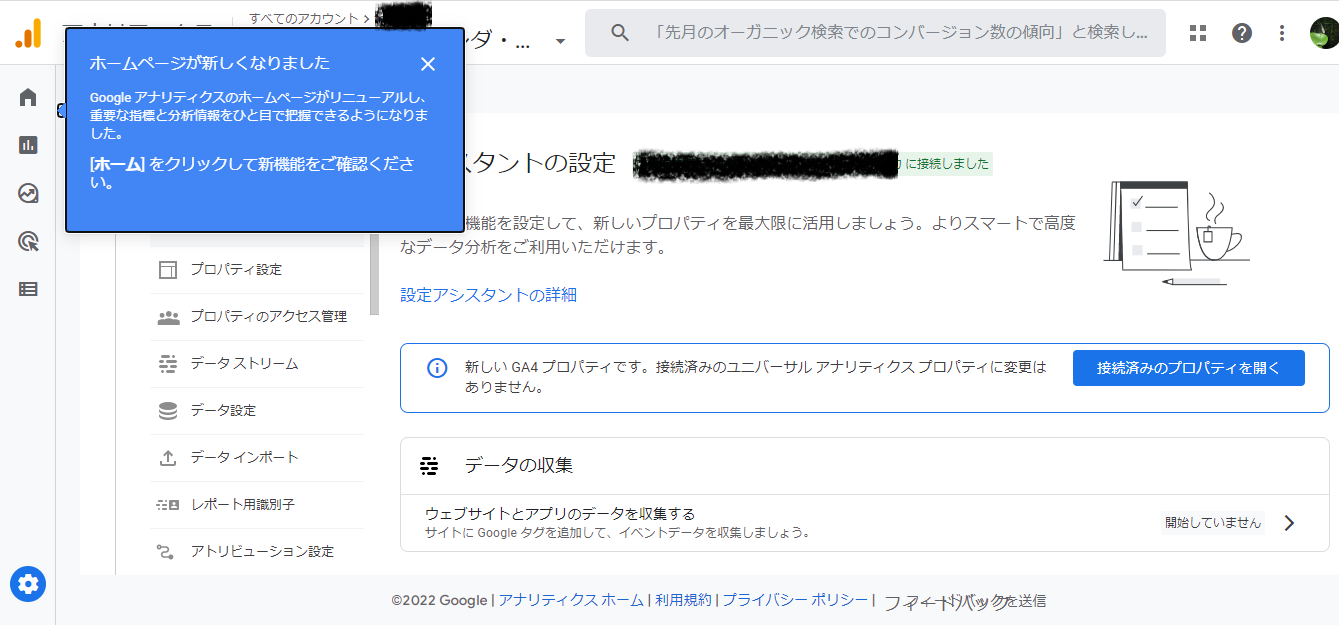1339x625 pixels.
Task: Open the Advertising cursor target icon
Action: click(28, 241)
